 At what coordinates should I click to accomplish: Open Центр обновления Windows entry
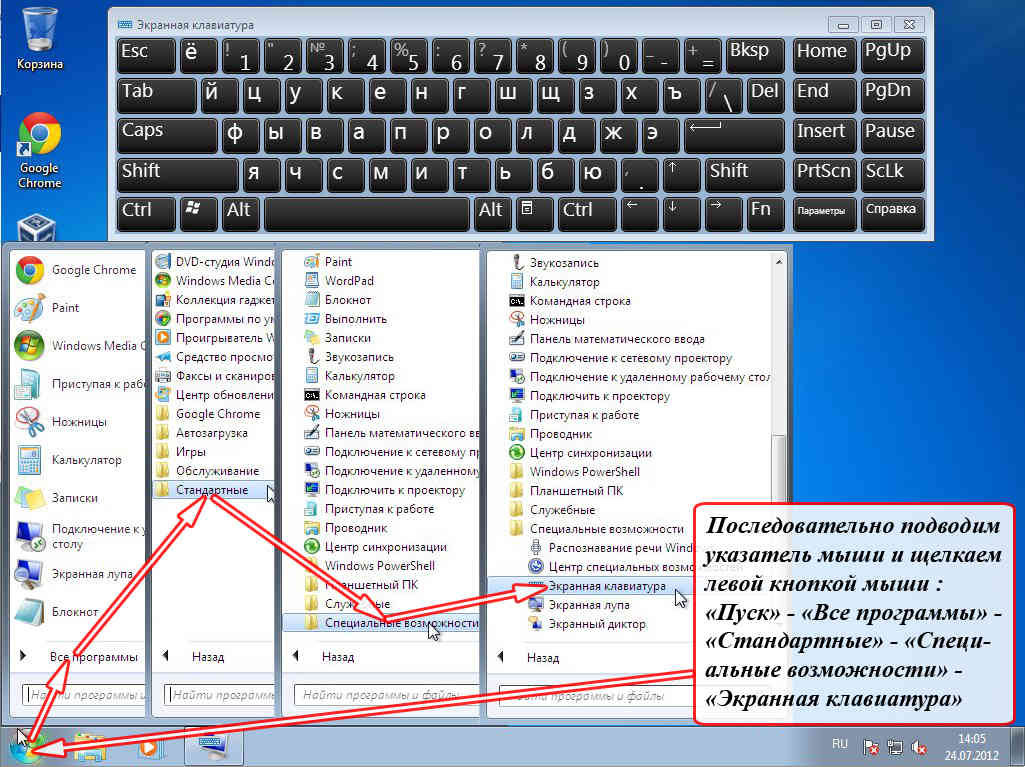(214, 395)
